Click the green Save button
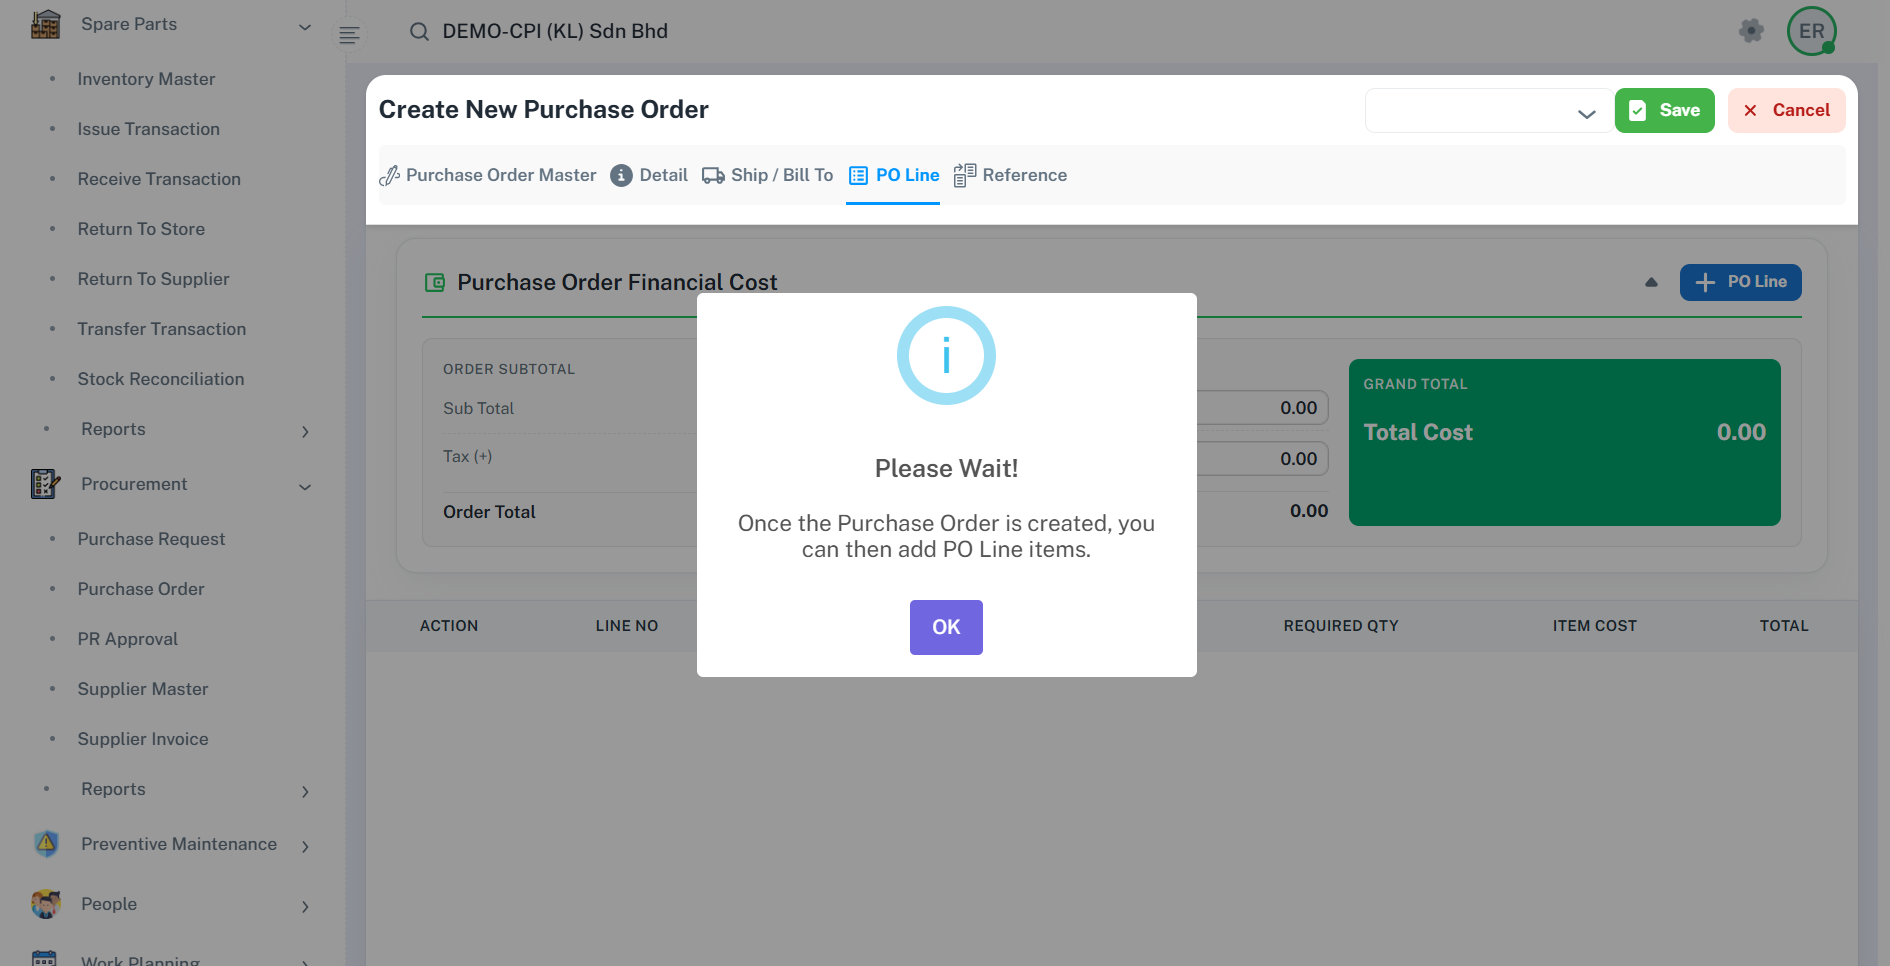Image resolution: width=1890 pixels, height=966 pixels. point(1664,111)
